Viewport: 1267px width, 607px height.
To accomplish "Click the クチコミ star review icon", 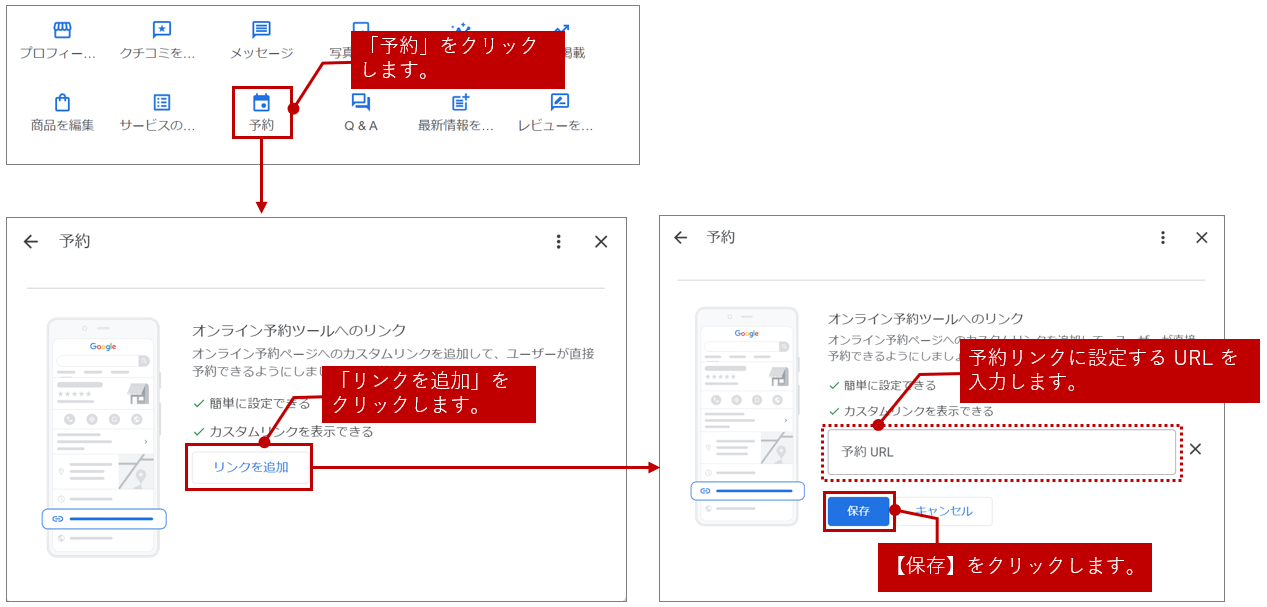I will [161, 31].
